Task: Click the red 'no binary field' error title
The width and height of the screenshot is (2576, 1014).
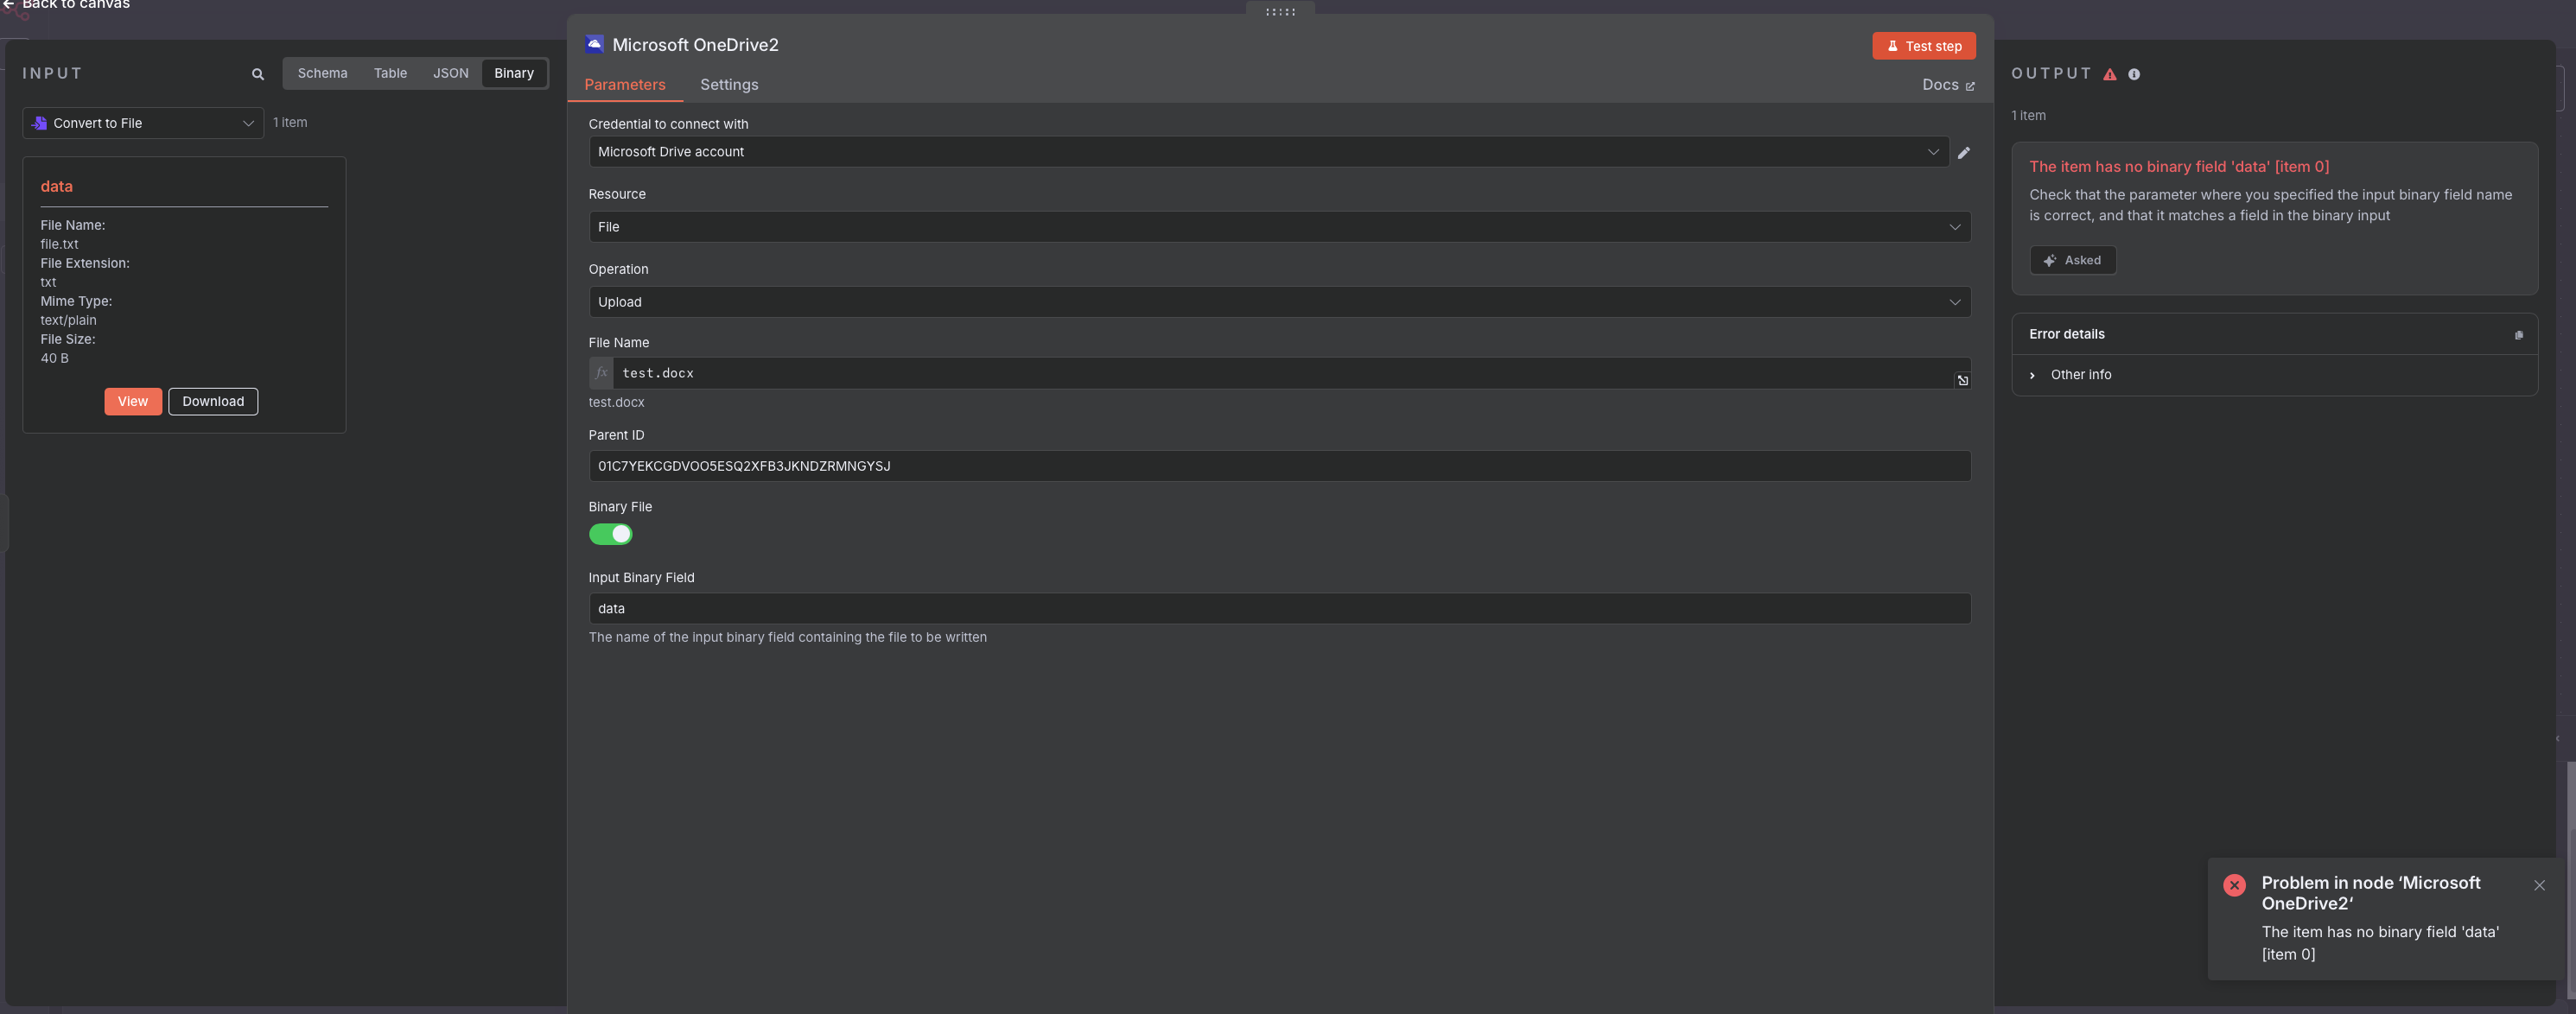Action: pyautogui.click(x=2179, y=167)
